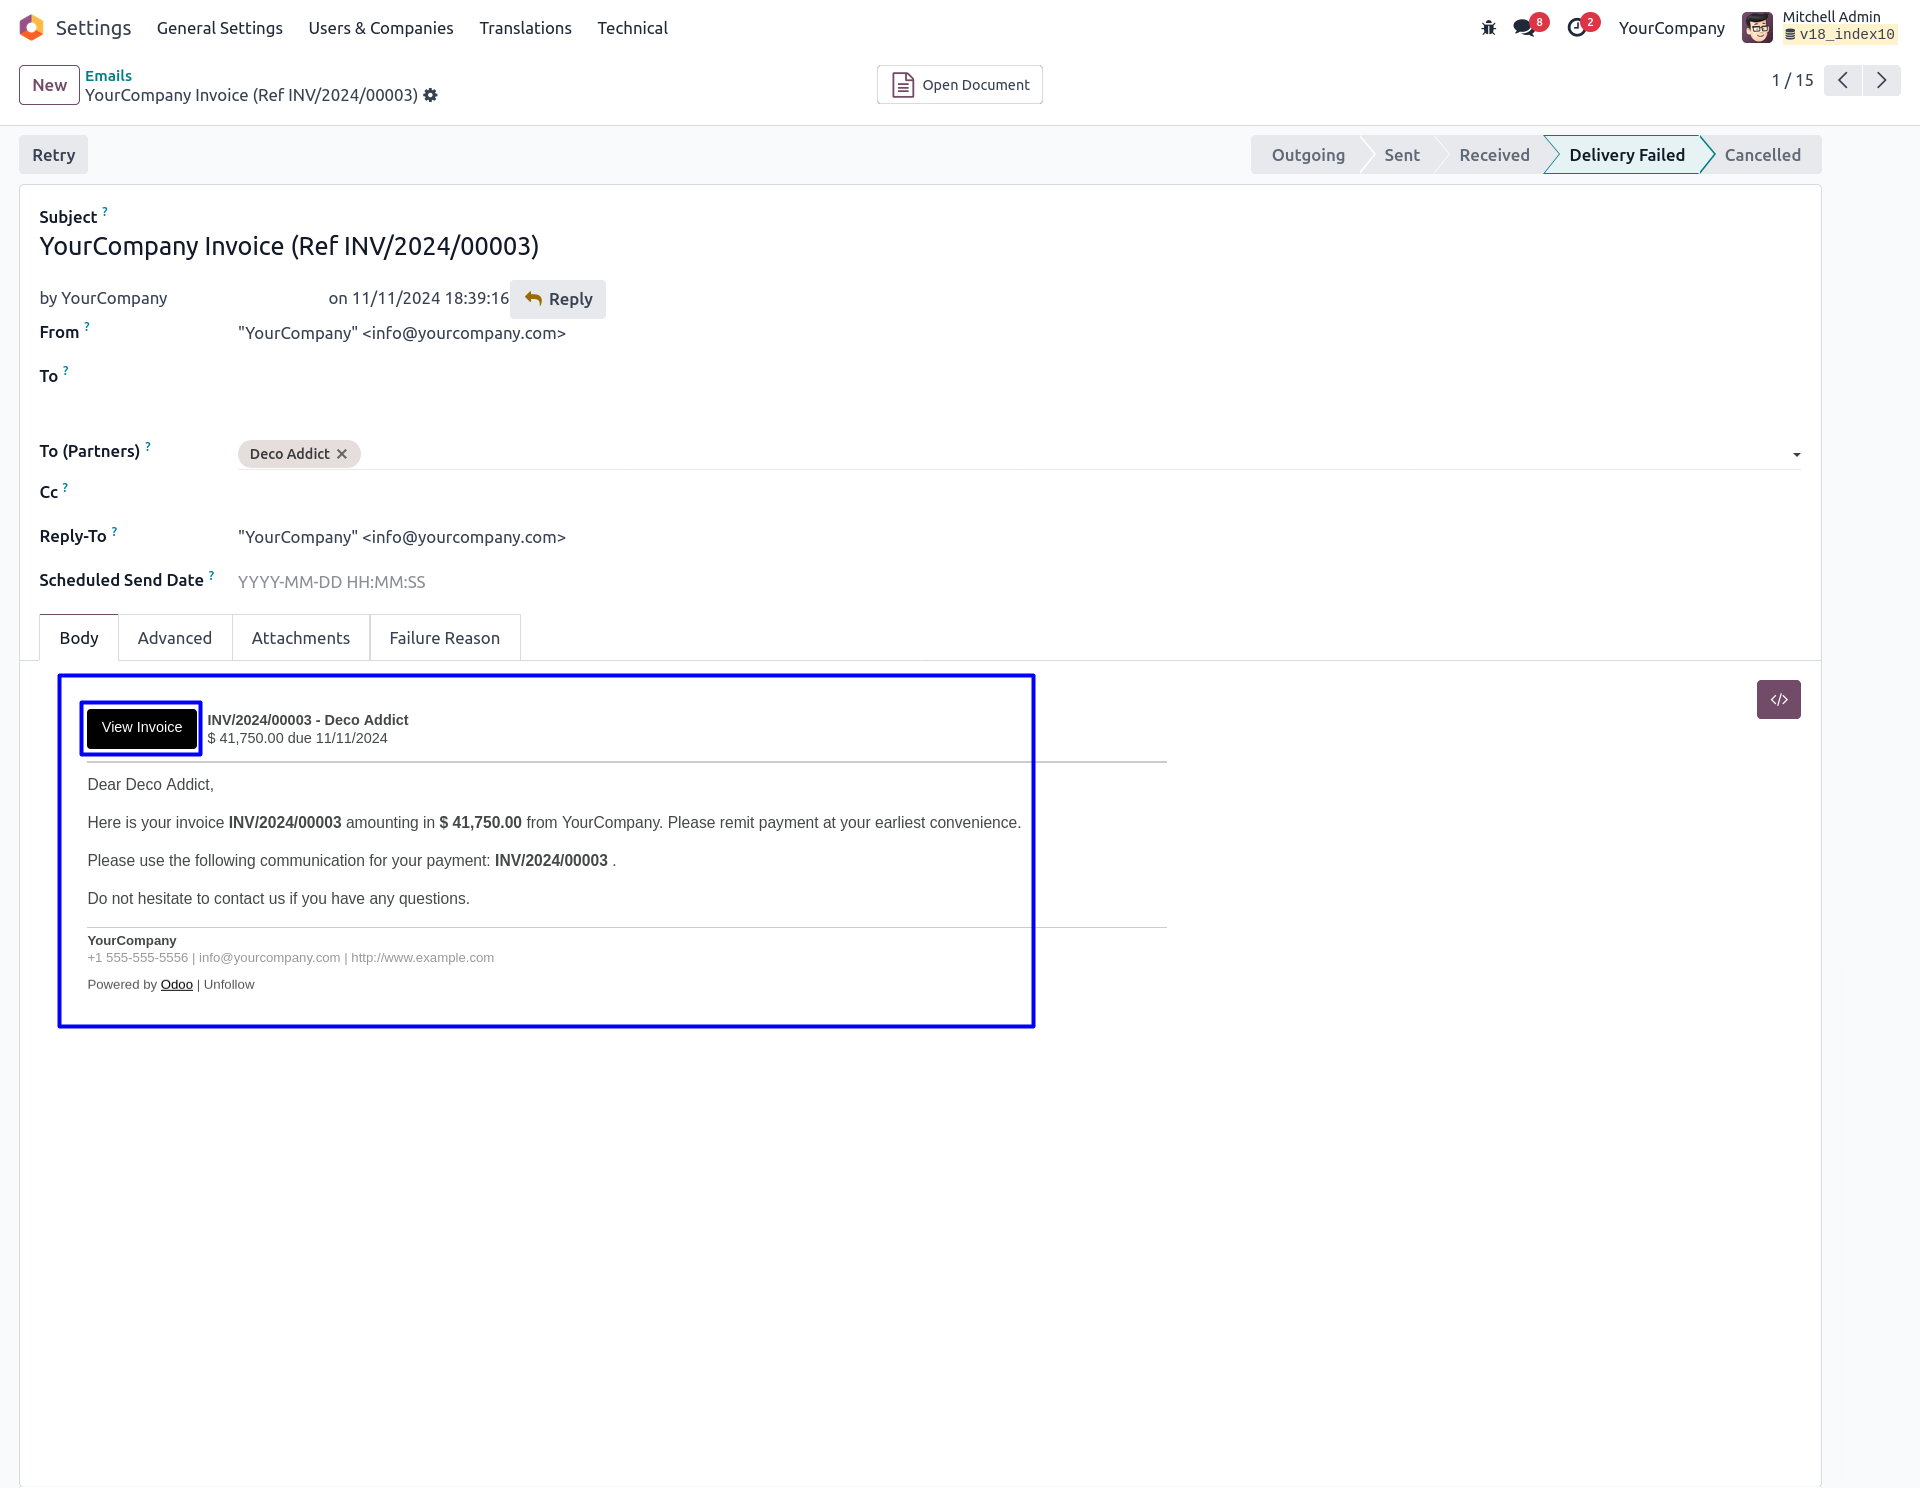
Task: Click the Open Document button
Action: (960, 85)
